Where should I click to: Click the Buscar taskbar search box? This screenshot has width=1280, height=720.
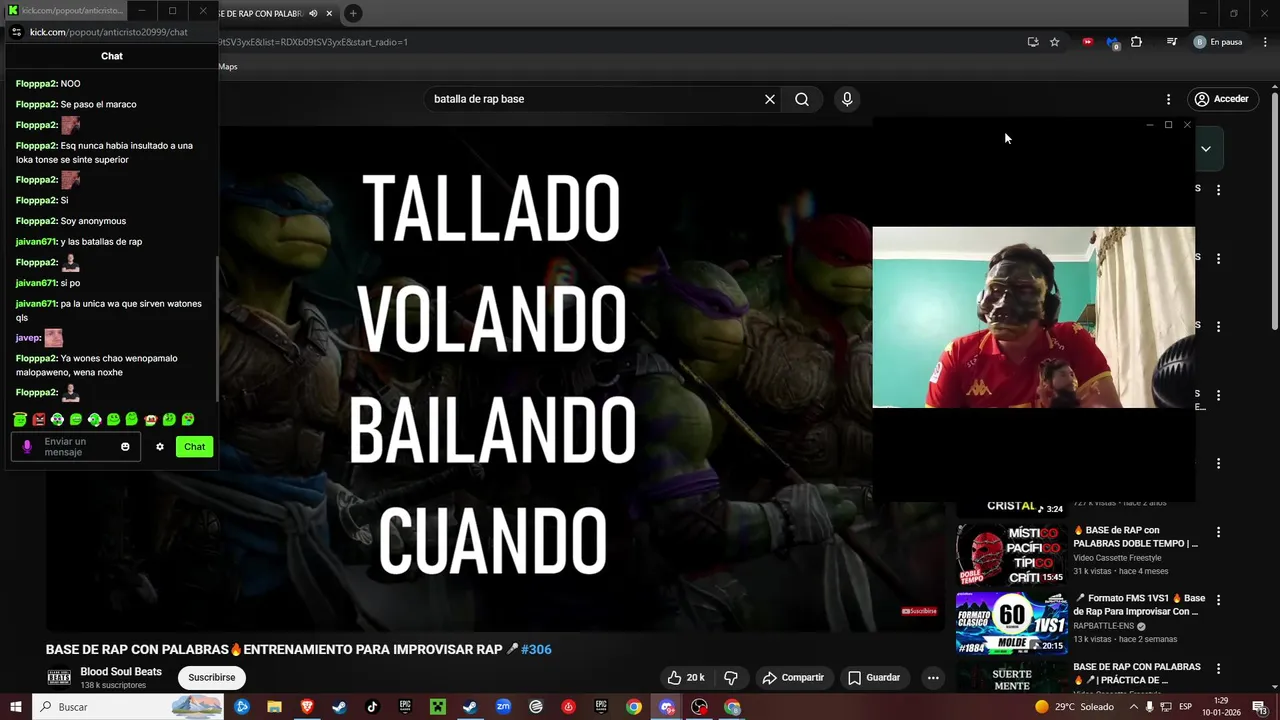click(x=128, y=707)
